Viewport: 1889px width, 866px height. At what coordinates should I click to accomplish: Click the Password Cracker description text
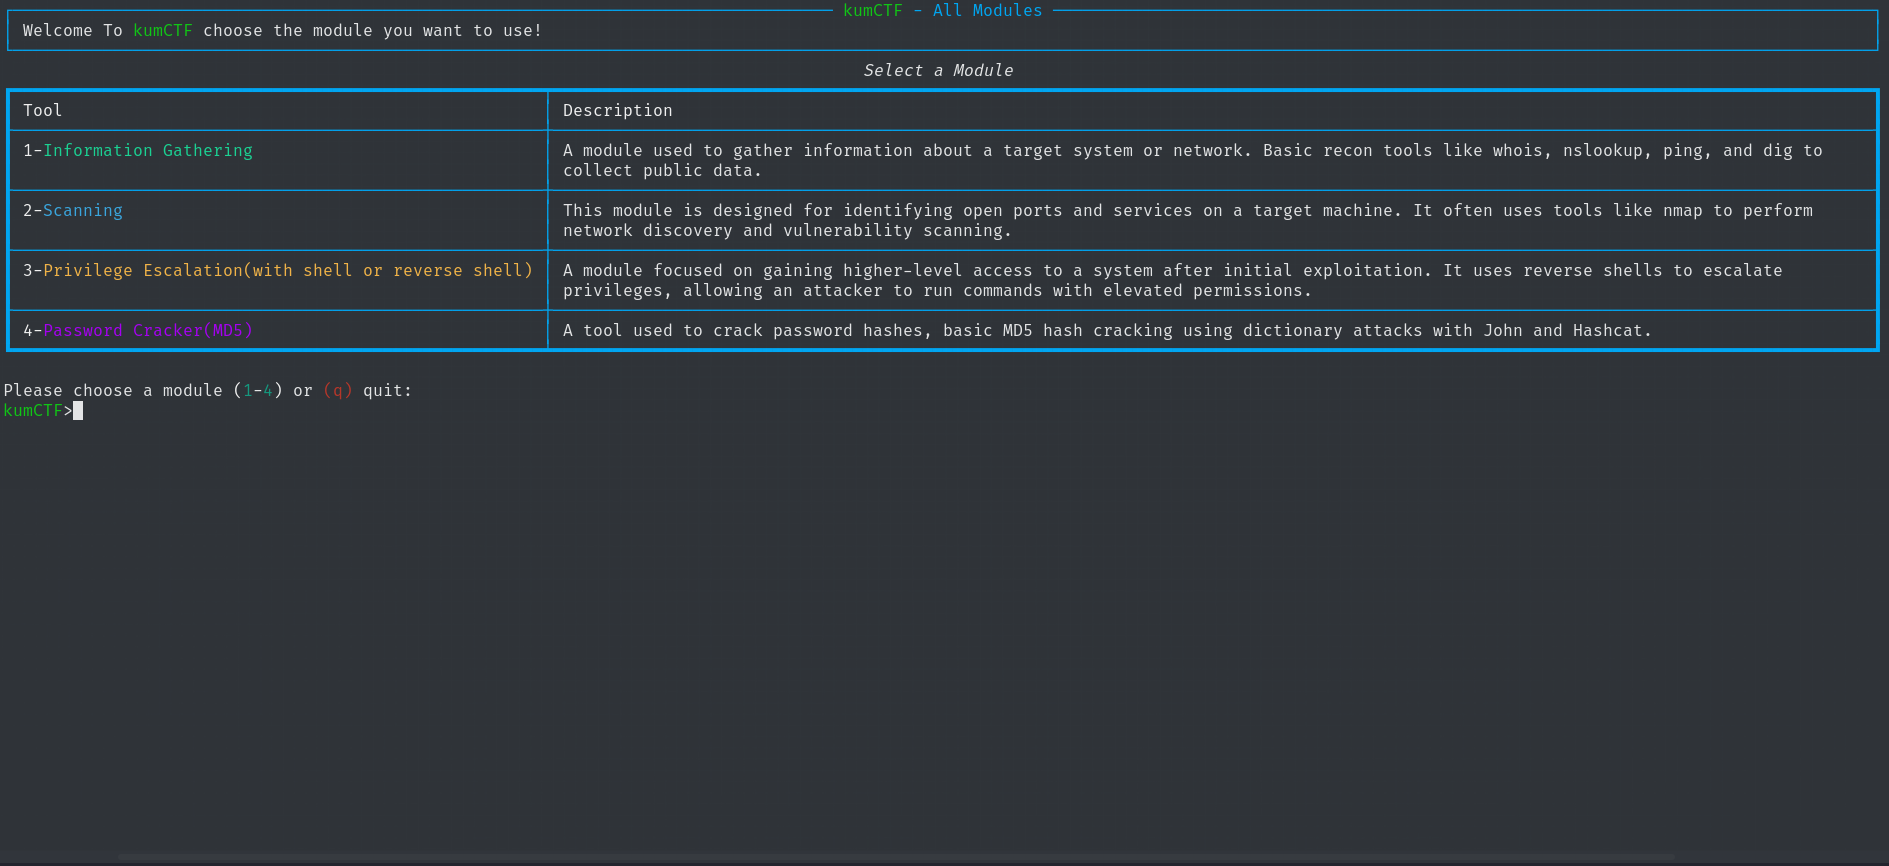click(1106, 331)
